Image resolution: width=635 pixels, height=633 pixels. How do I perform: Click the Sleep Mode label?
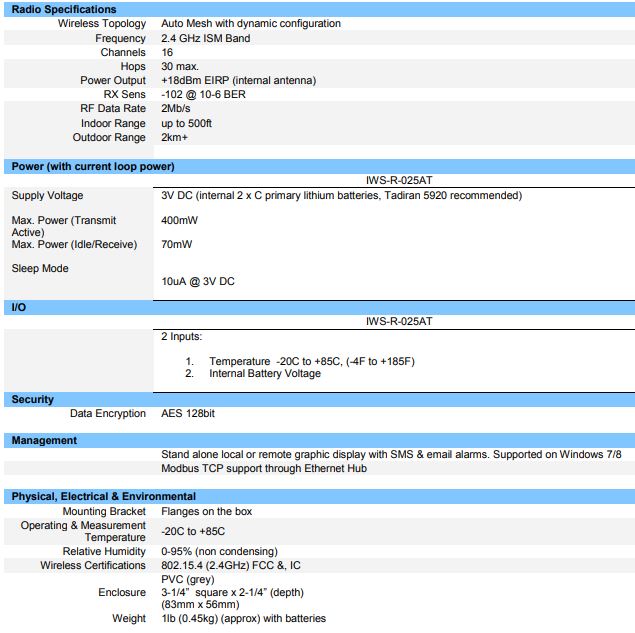pos(40,268)
